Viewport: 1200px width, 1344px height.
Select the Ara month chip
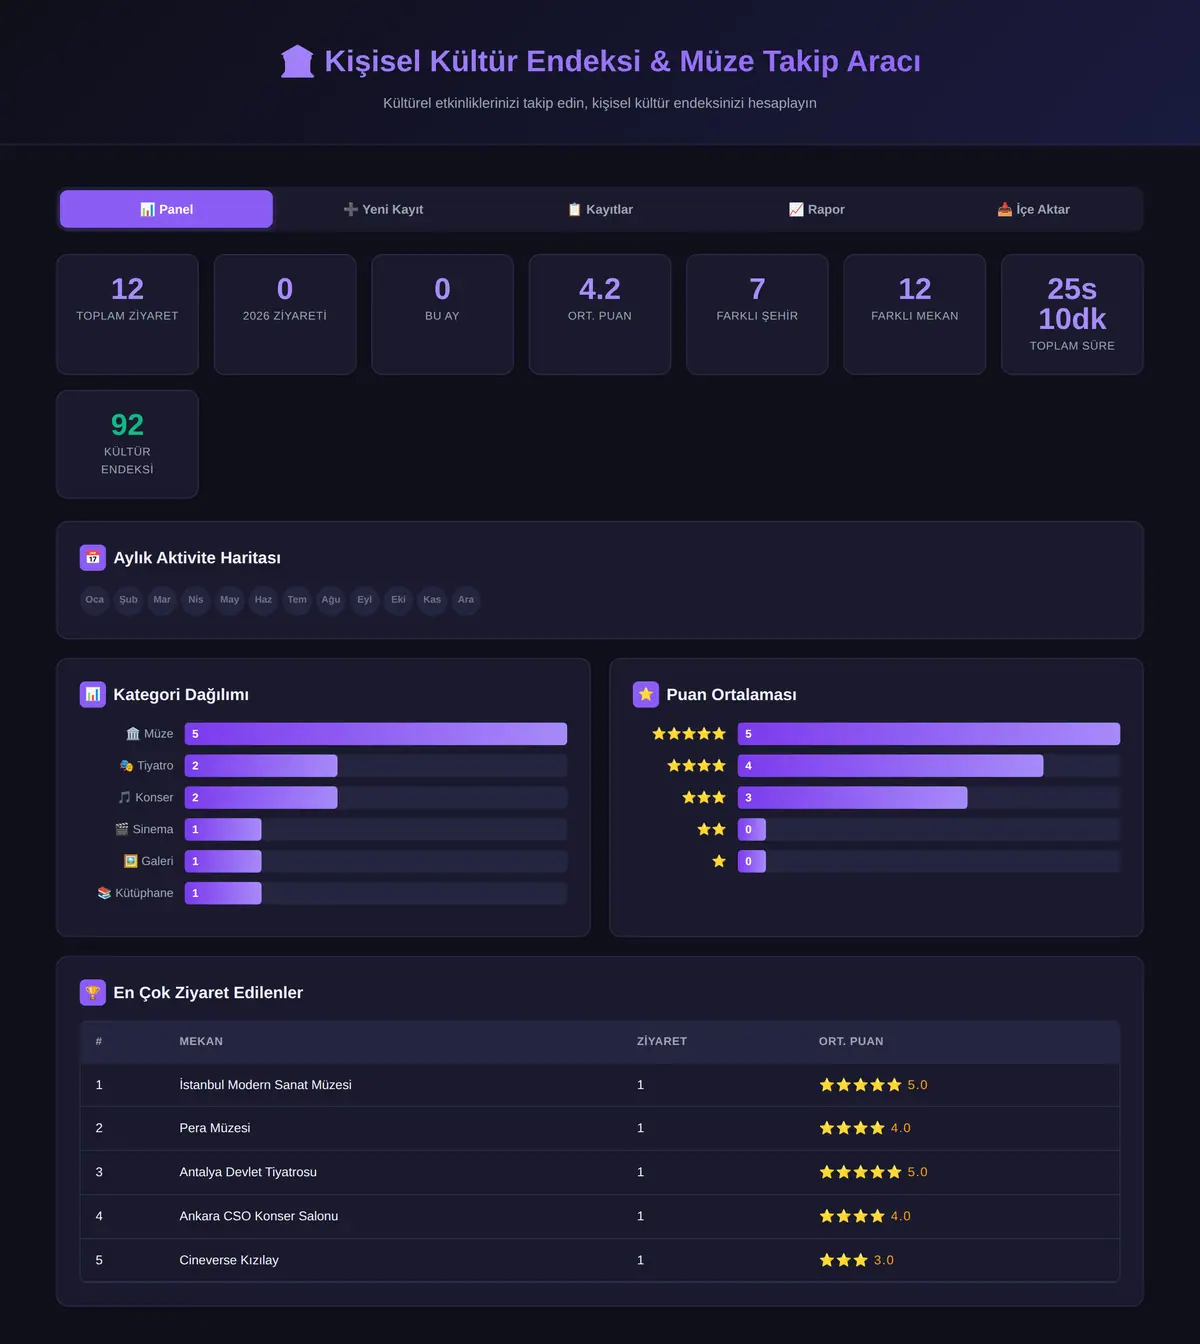coord(466,600)
